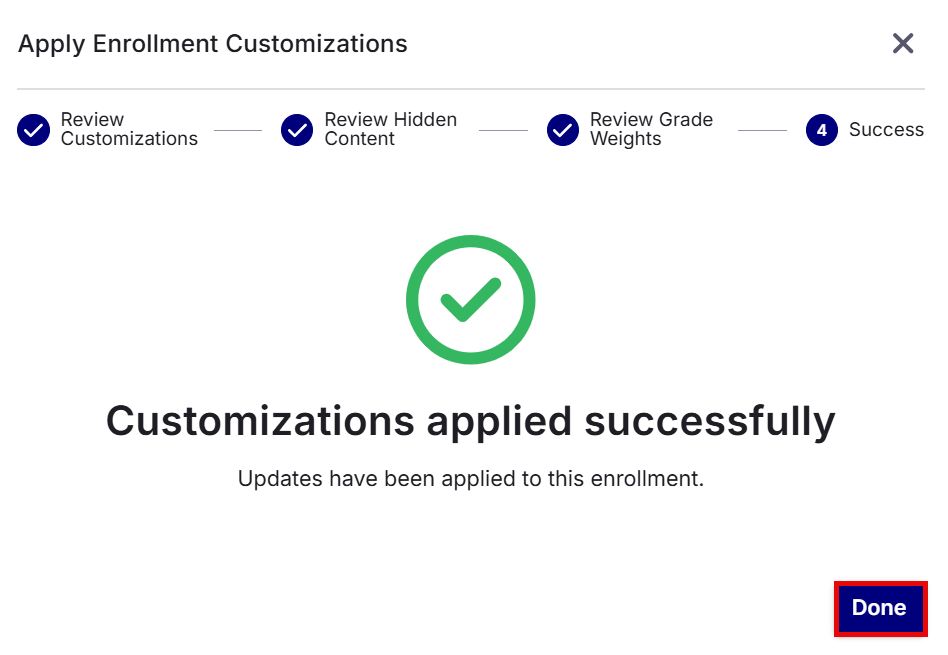This screenshot has width=948, height=655.
Task: Click connector line before the Success step
Action: (x=762, y=130)
